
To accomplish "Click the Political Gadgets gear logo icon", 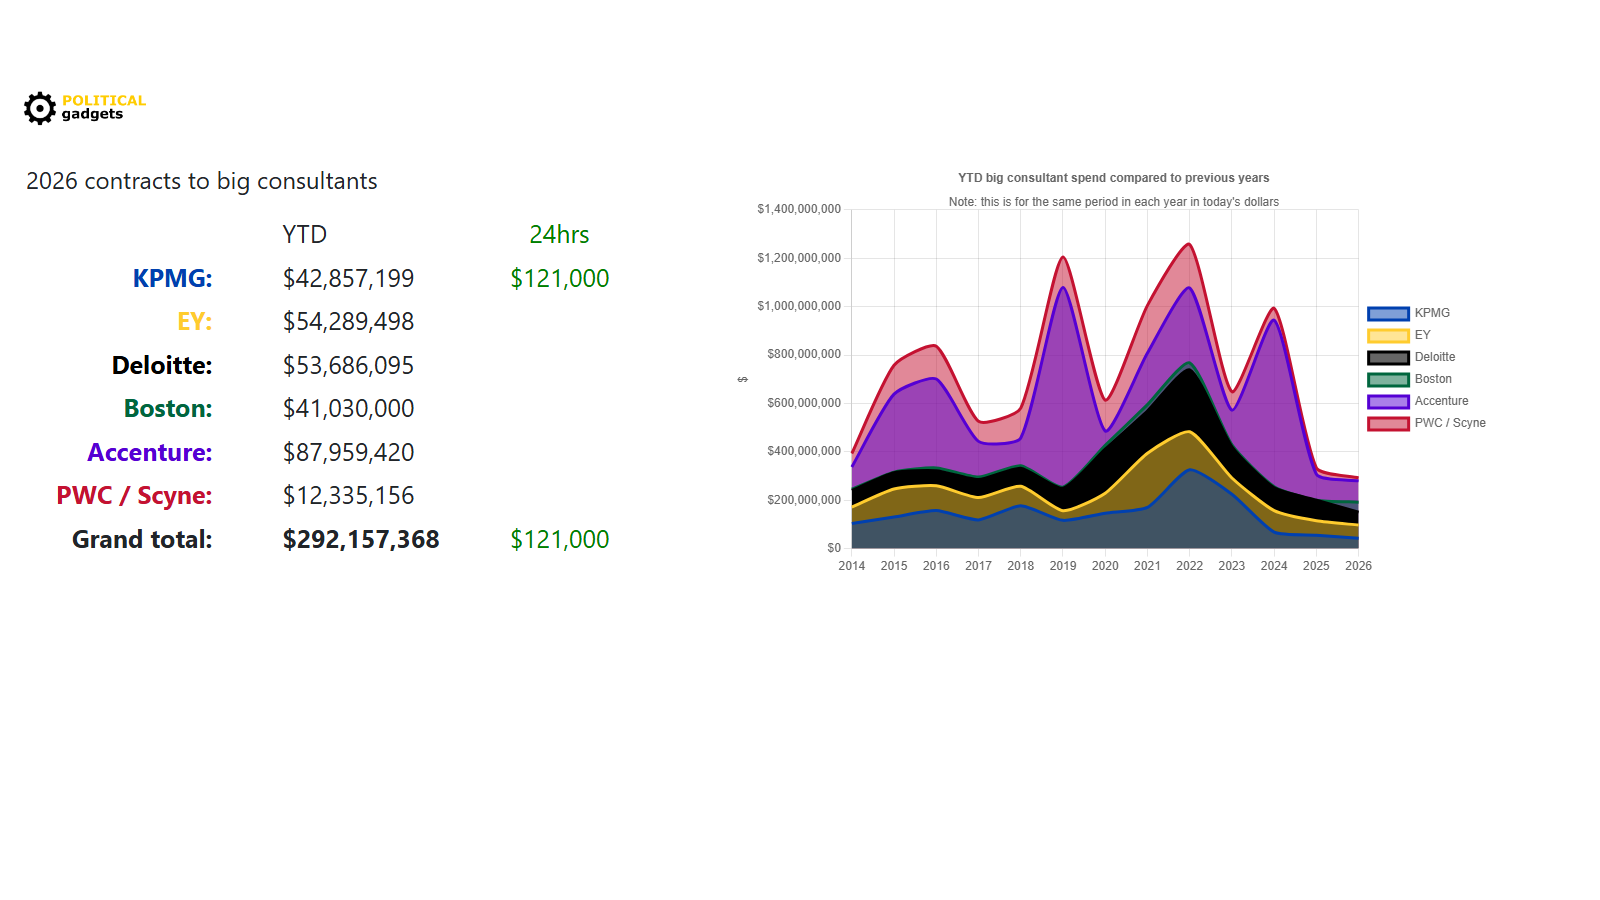I will (40, 108).
